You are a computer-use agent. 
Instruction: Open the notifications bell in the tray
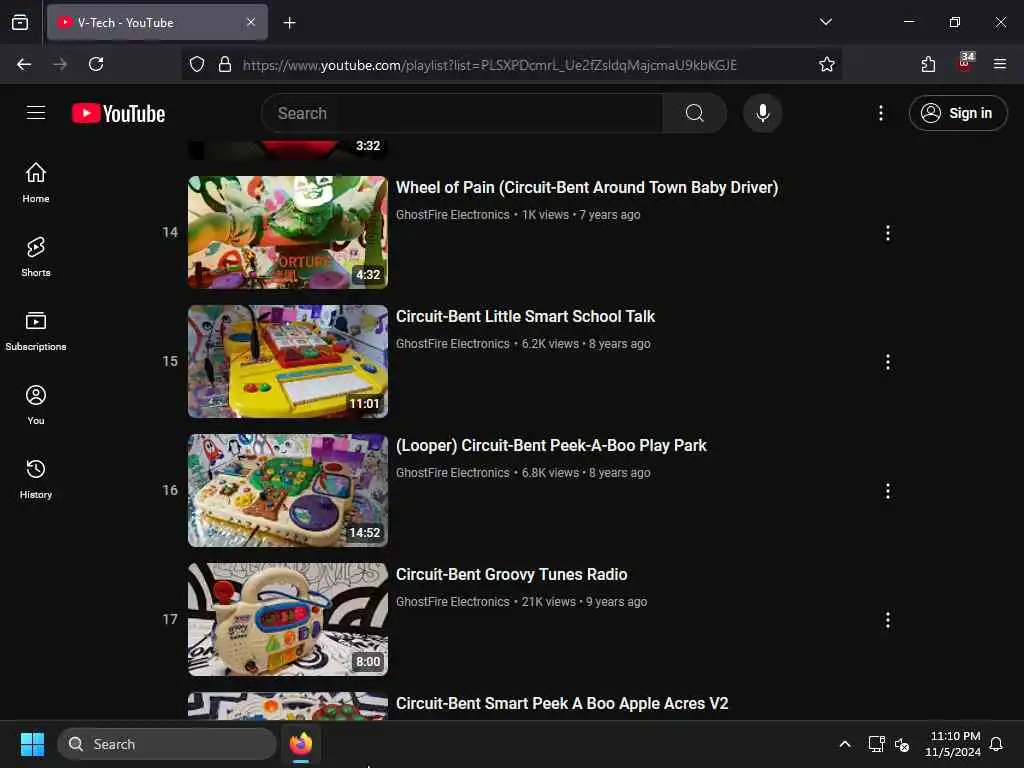(997, 744)
